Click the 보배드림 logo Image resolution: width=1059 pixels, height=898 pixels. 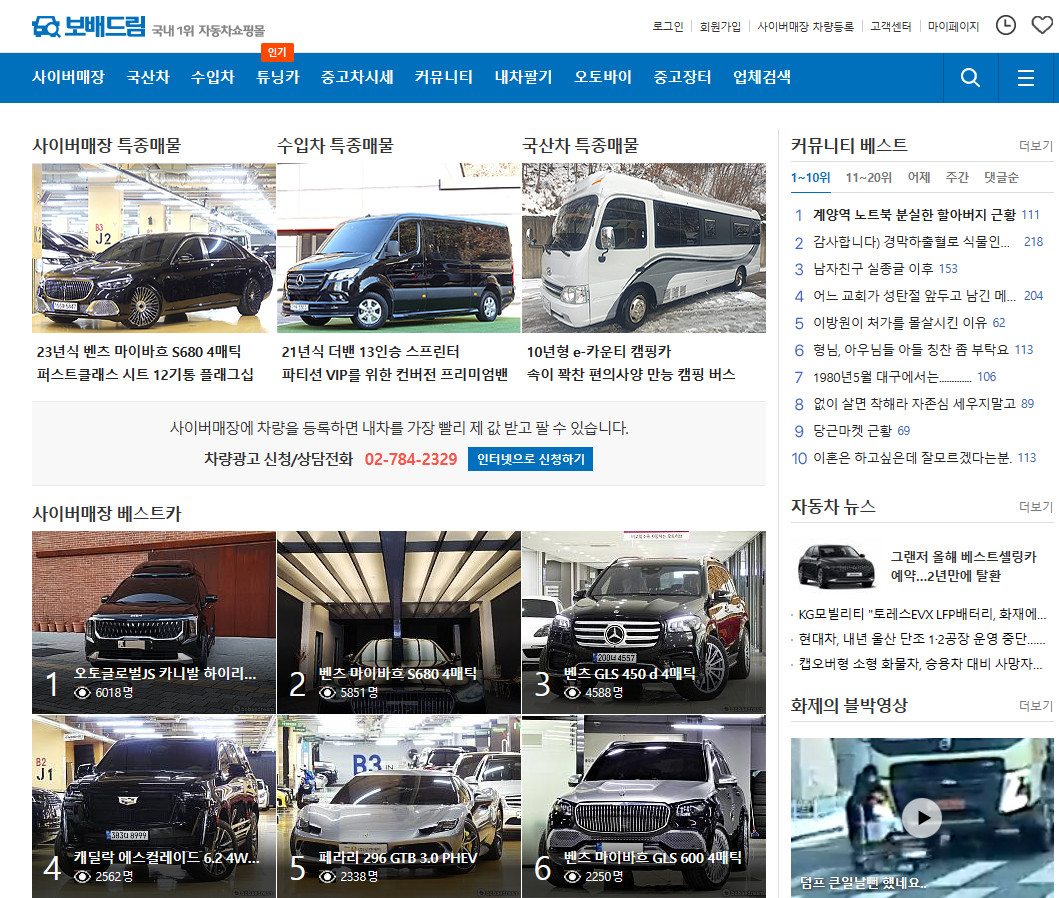pos(88,27)
